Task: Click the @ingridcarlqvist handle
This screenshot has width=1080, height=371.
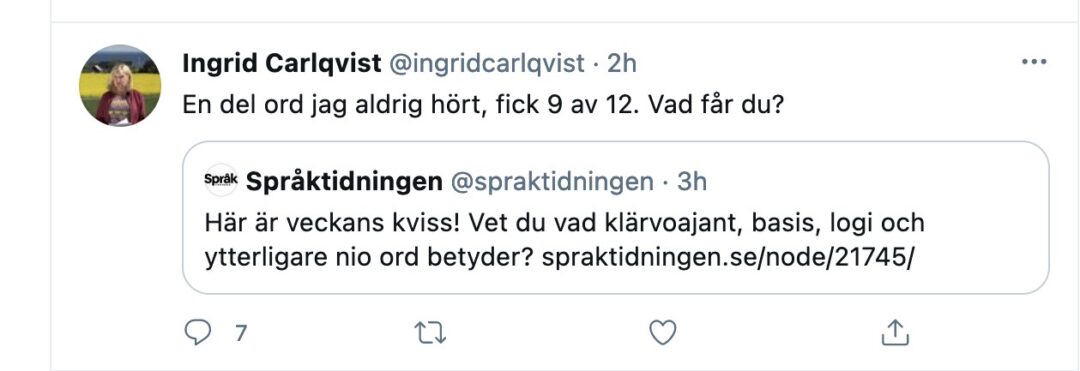Action: pos(487,64)
